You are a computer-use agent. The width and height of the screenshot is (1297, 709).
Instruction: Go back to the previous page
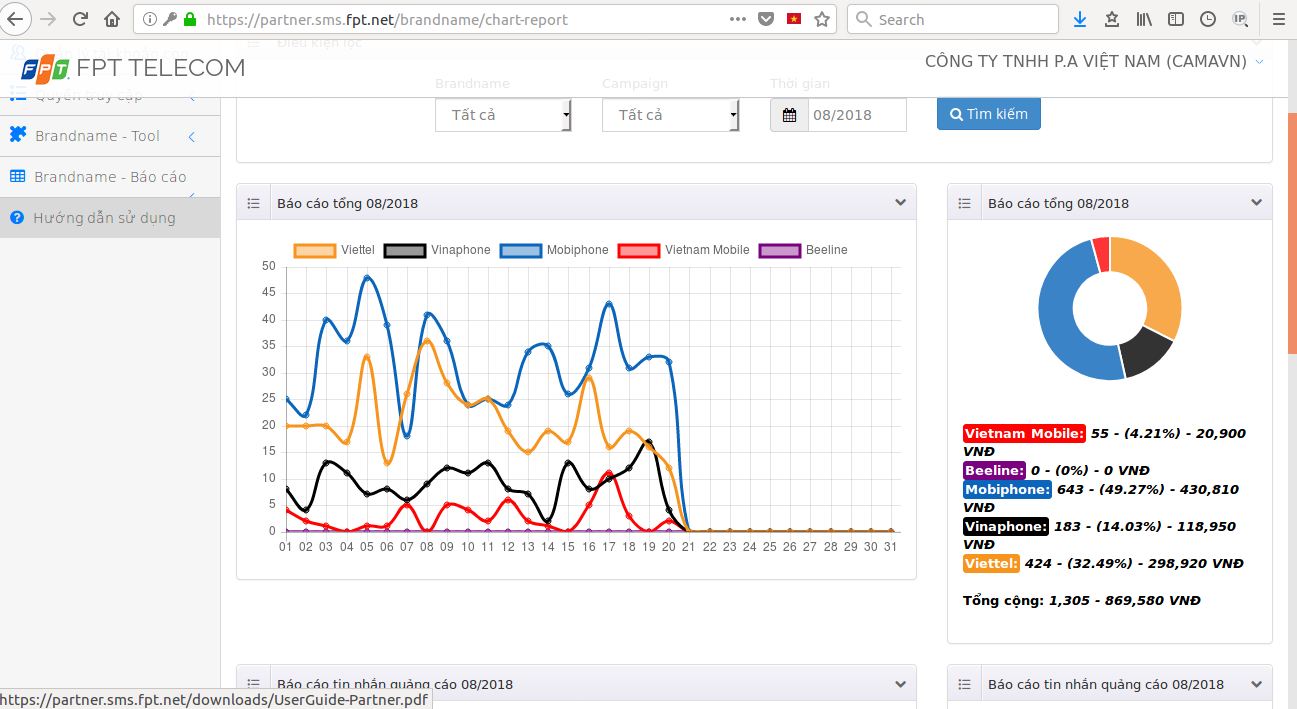tap(16, 19)
